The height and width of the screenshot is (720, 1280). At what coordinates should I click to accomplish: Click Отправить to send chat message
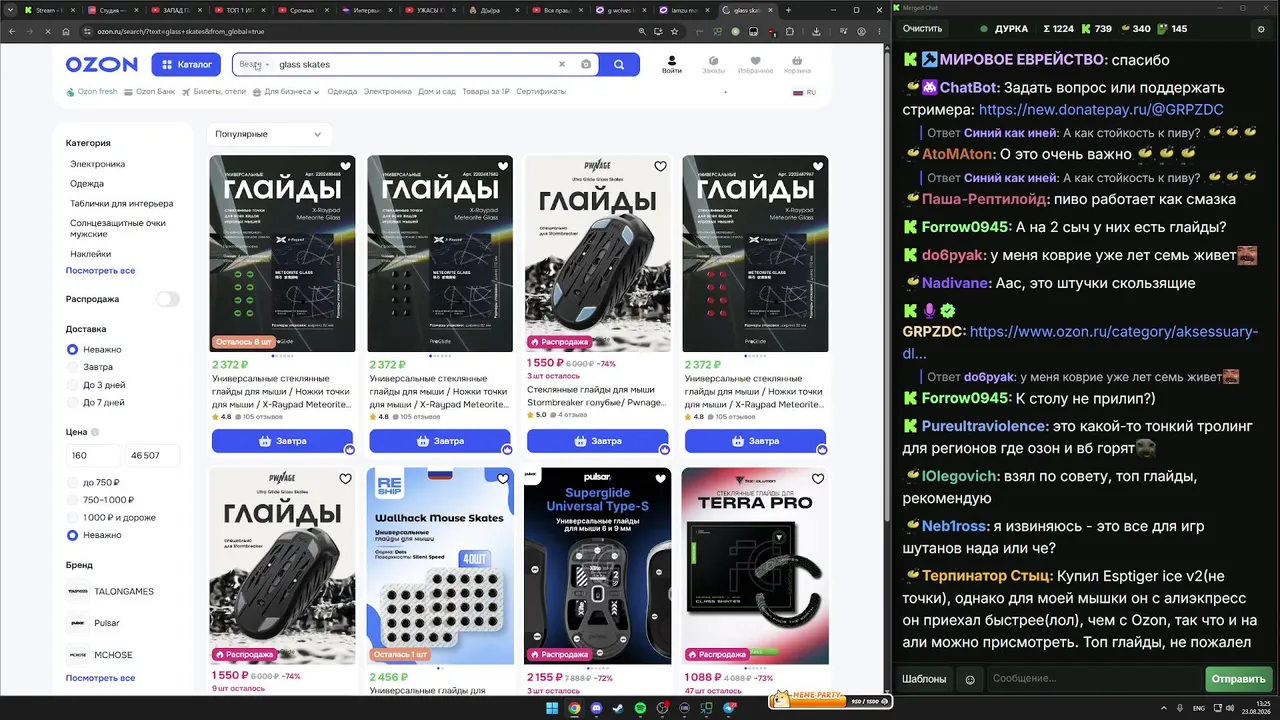1238,679
